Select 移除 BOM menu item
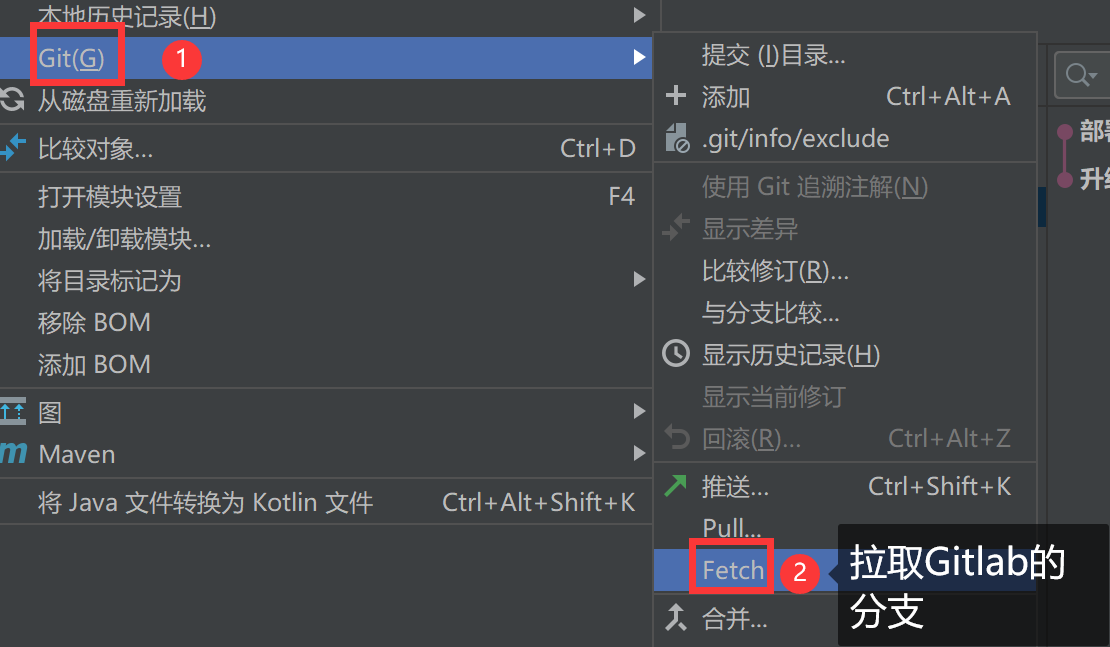The image size is (1110, 647). (x=326, y=322)
